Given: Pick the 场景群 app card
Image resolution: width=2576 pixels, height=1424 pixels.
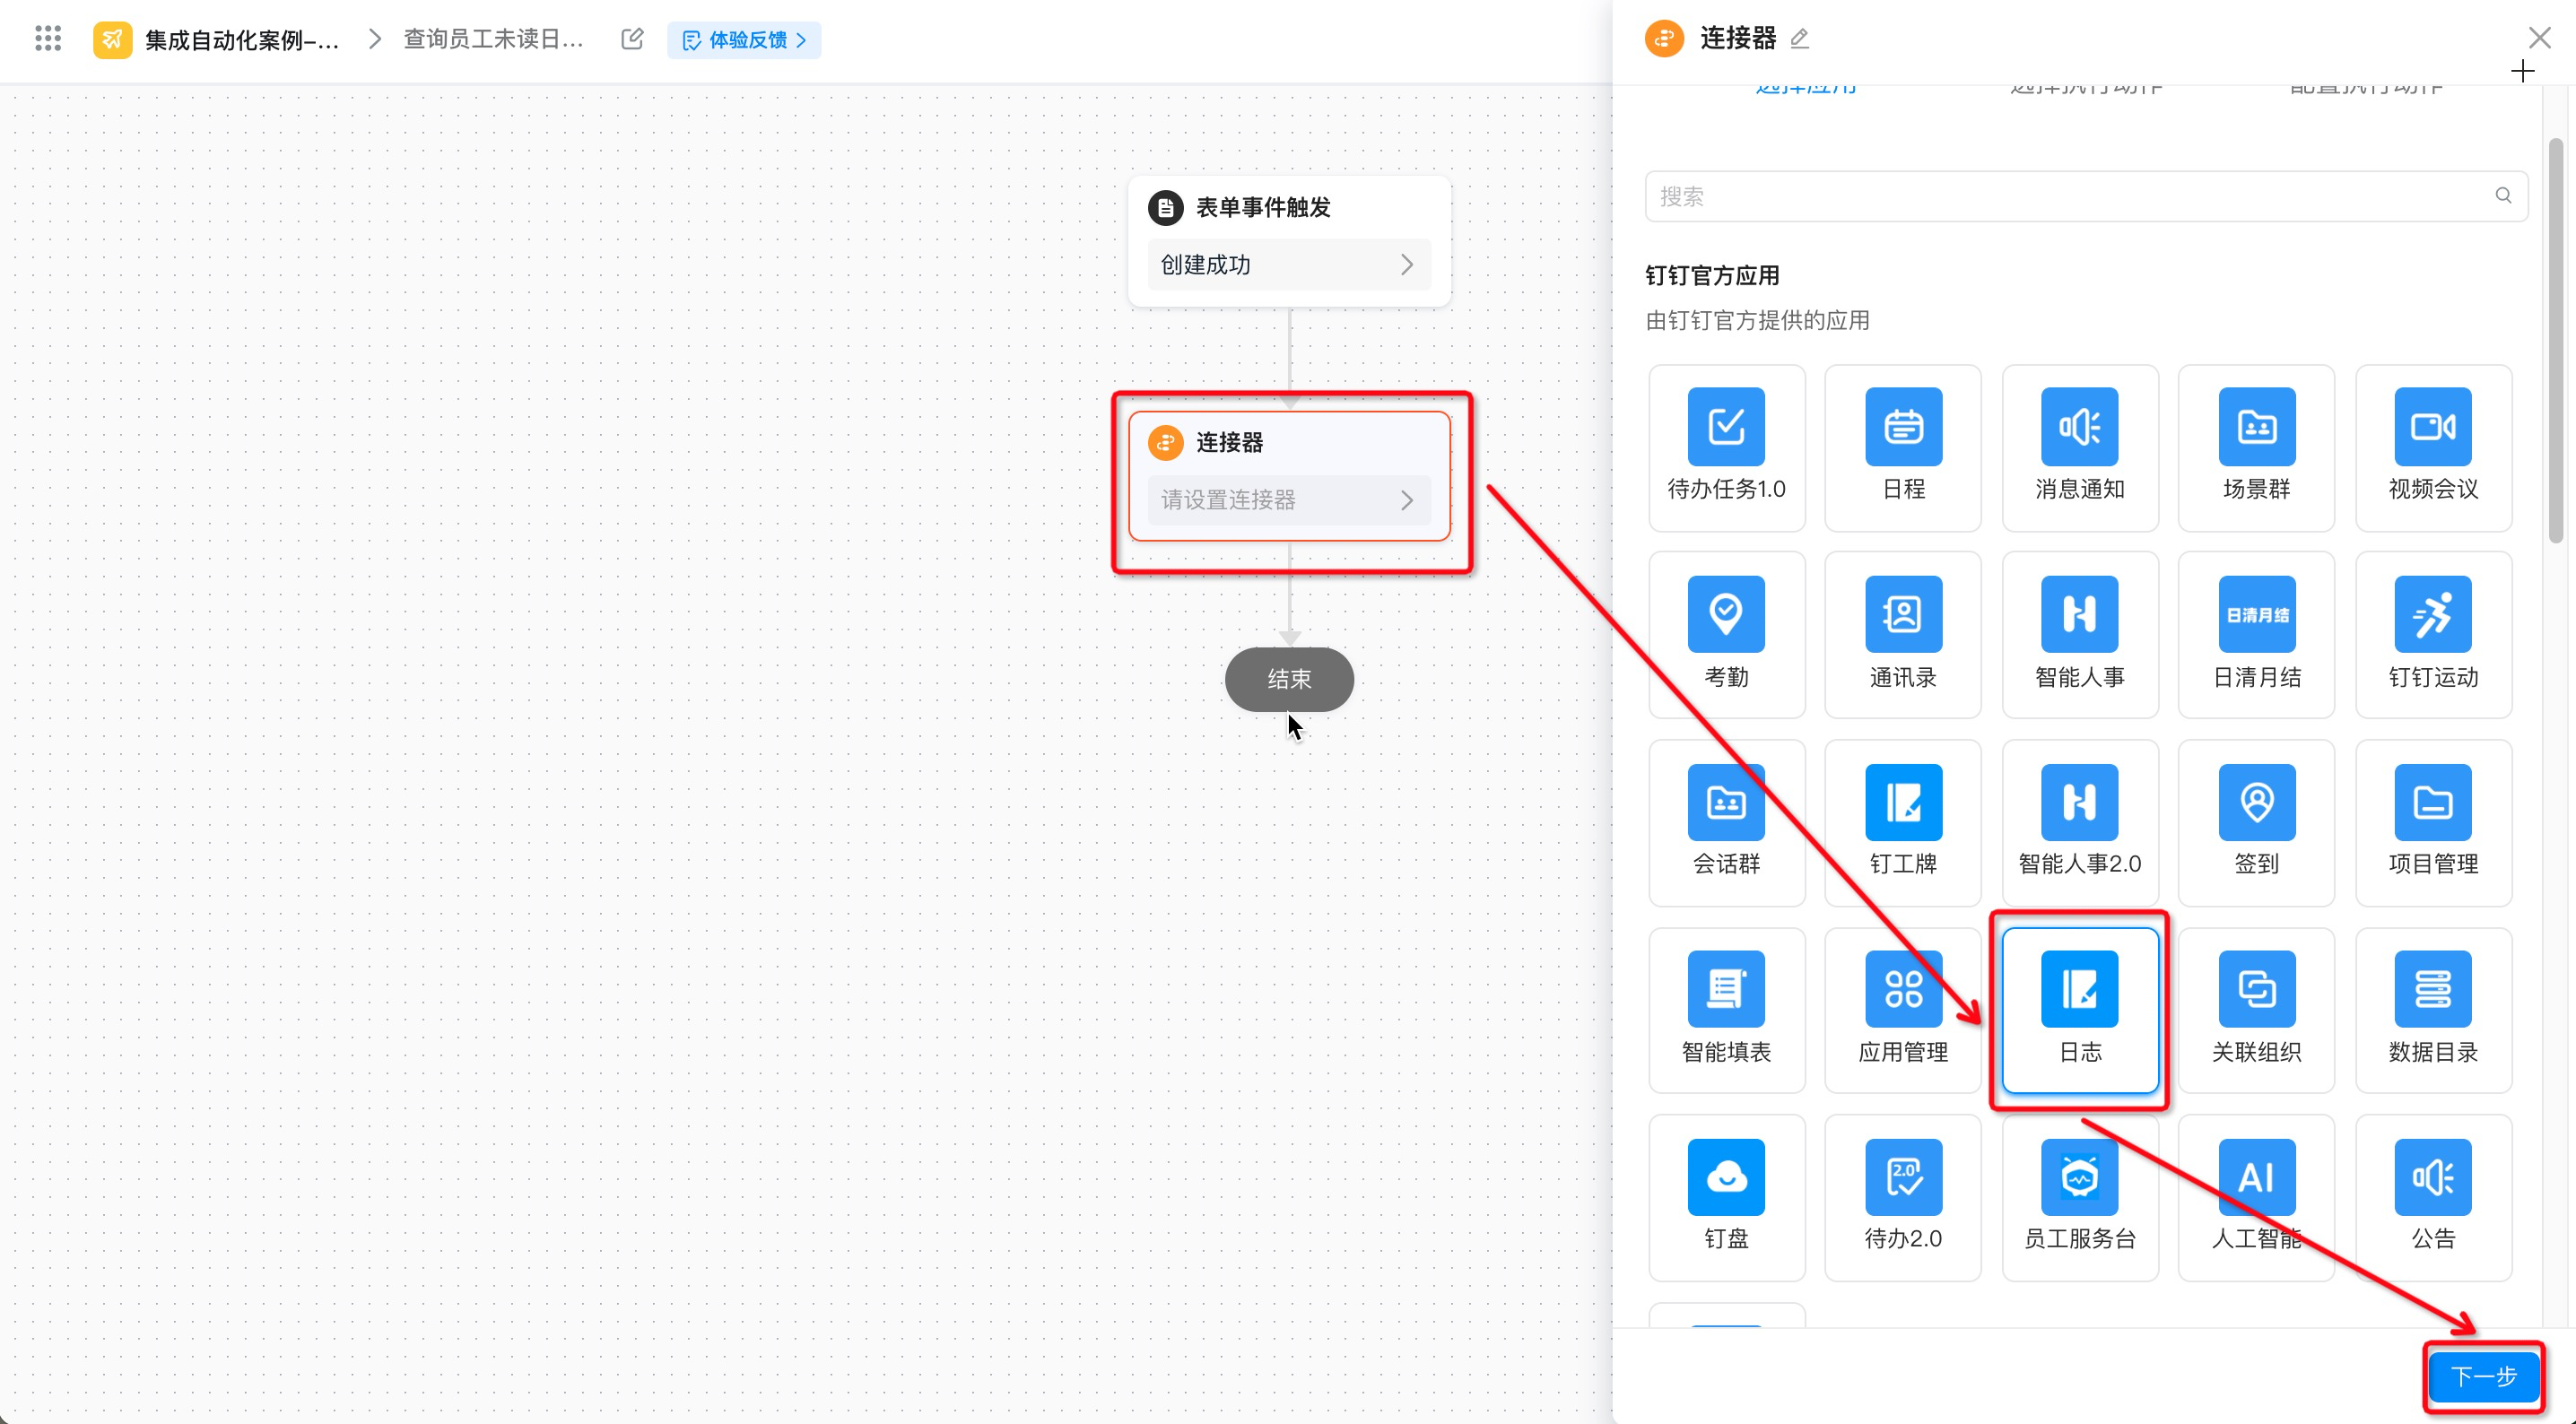Looking at the screenshot, I should tap(2256, 447).
